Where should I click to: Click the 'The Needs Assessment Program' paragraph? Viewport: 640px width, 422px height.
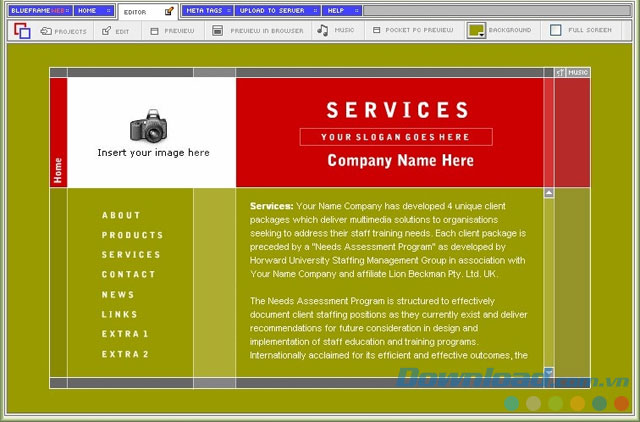[389, 328]
